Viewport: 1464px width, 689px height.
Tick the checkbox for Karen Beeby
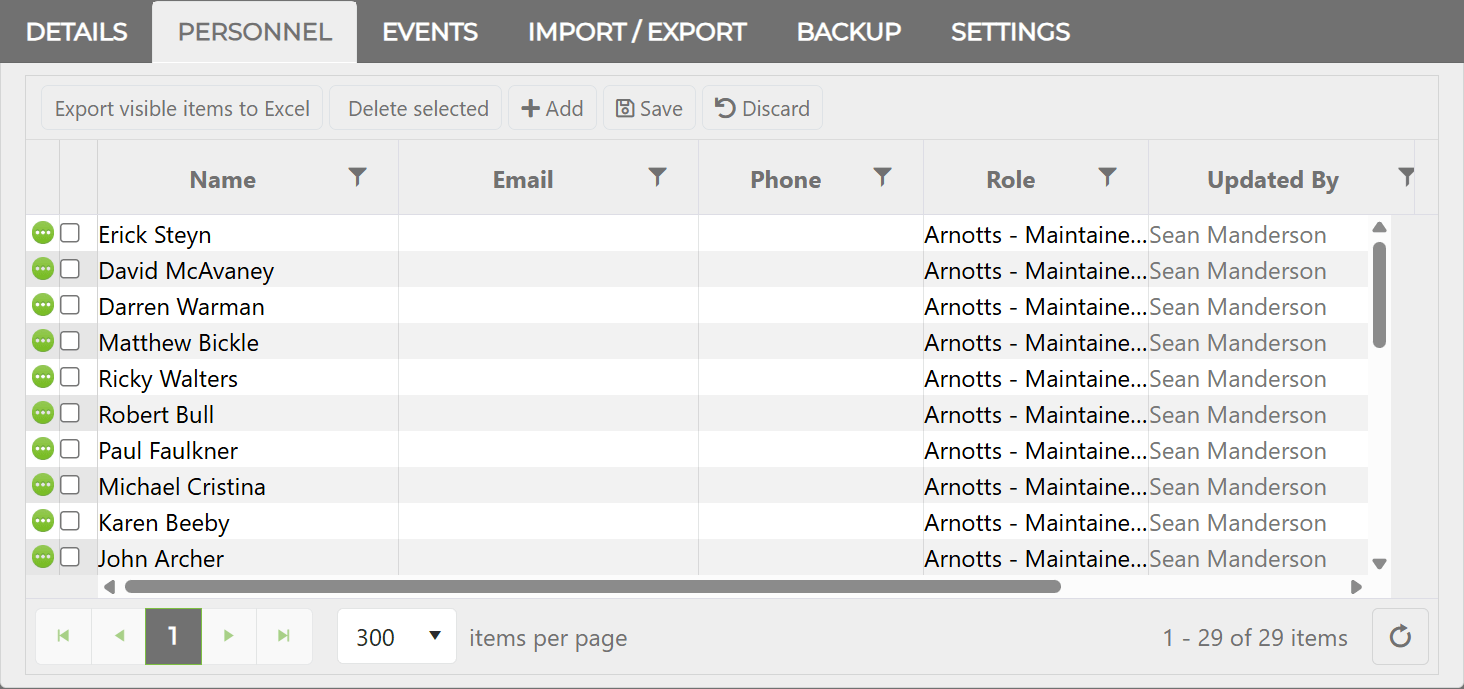(70, 521)
